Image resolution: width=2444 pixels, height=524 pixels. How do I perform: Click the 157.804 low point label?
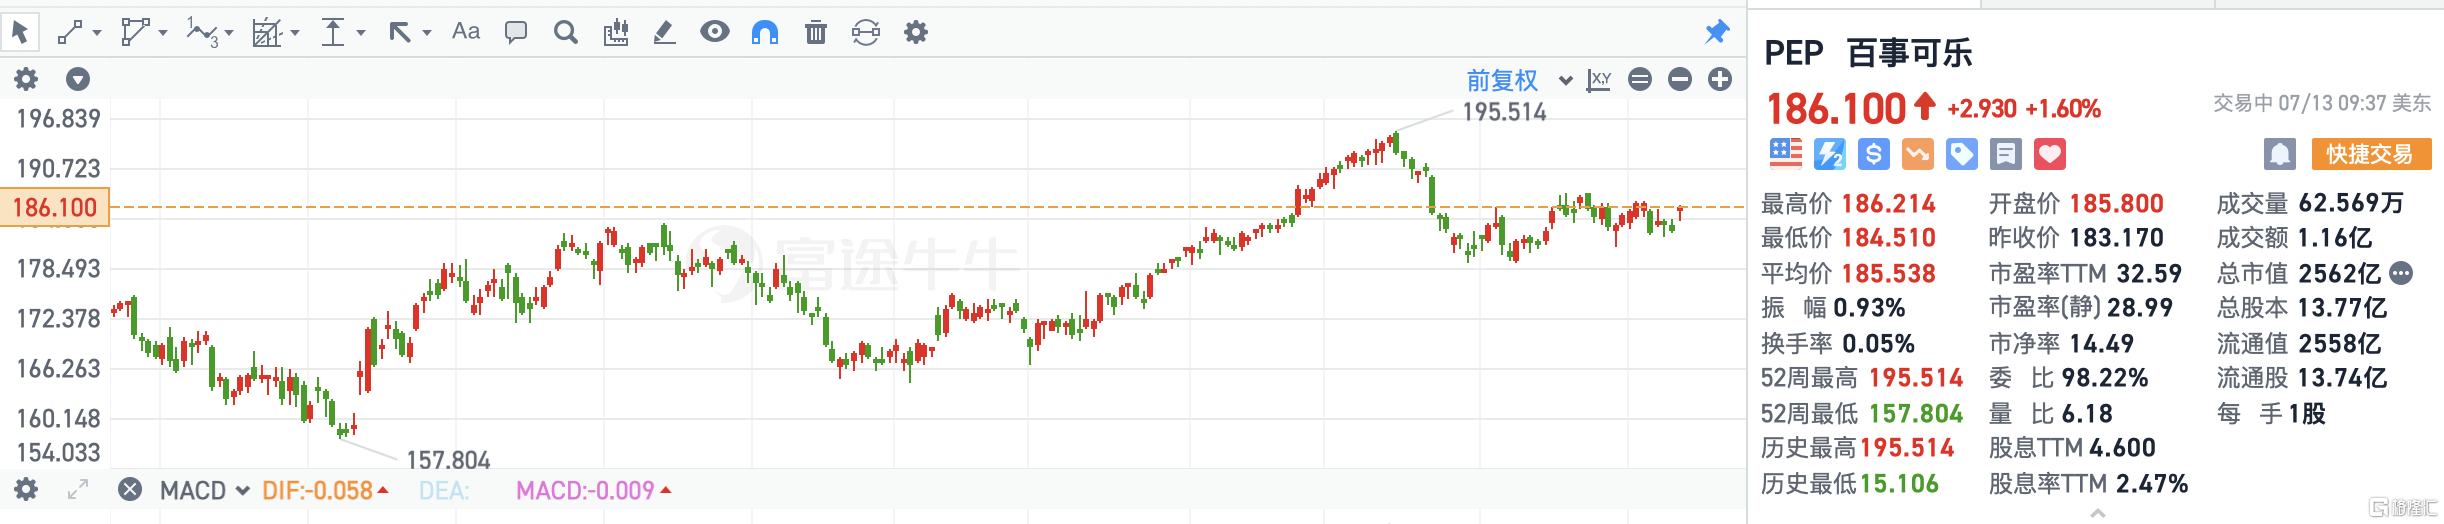click(448, 461)
